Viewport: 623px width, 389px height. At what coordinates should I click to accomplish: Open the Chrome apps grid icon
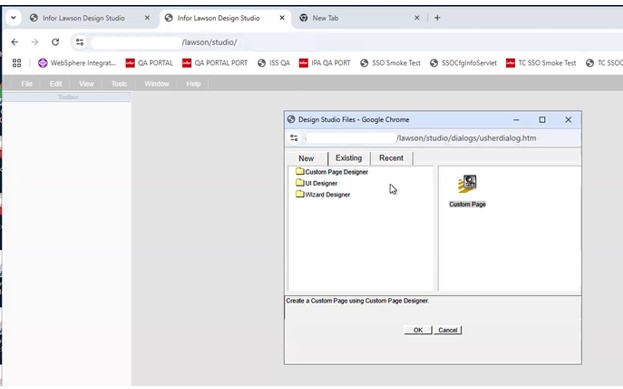pos(17,63)
